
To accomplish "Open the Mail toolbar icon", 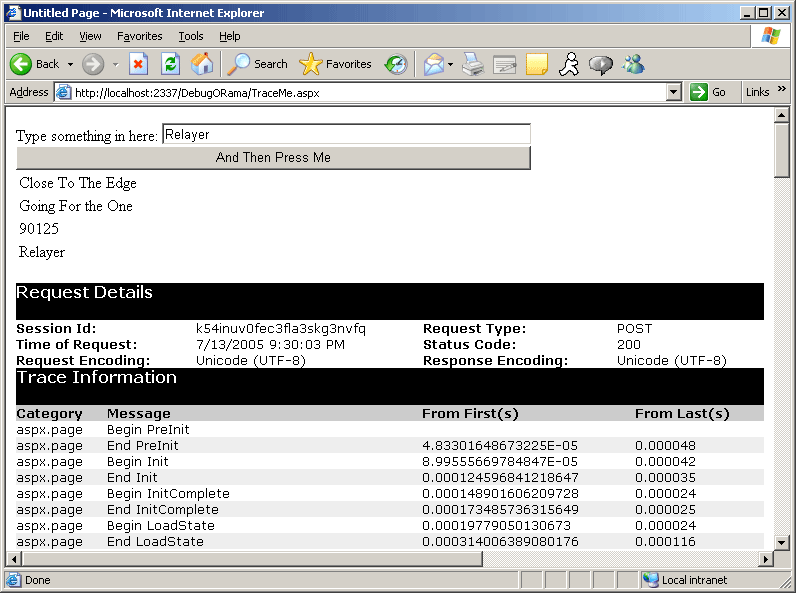I will point(433,64).
